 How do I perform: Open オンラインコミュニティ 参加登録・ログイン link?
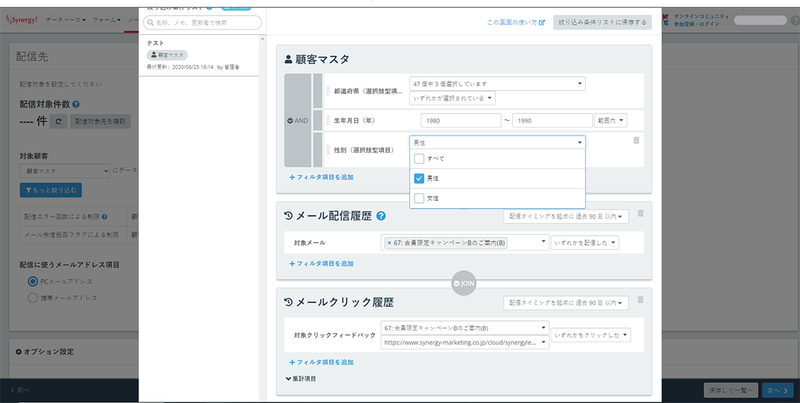coord(702,20)
